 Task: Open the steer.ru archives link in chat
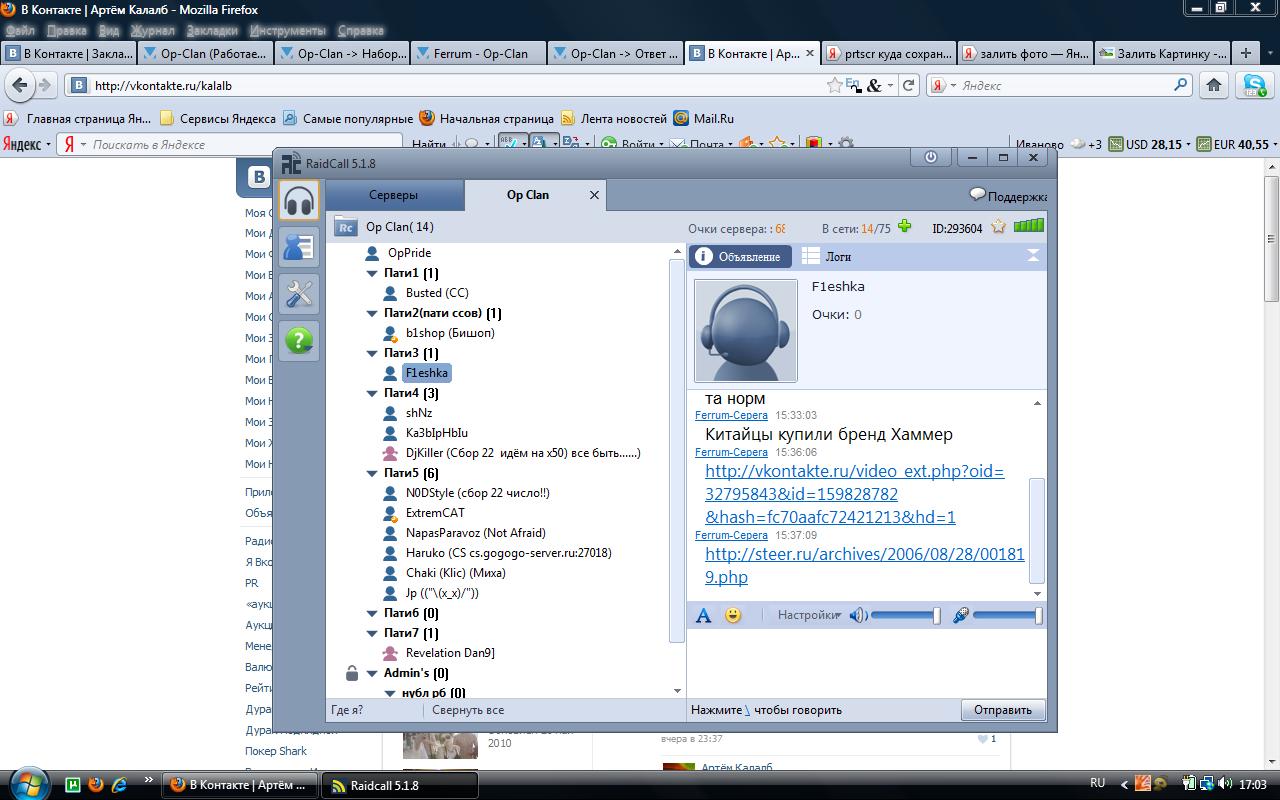(864, 565)
